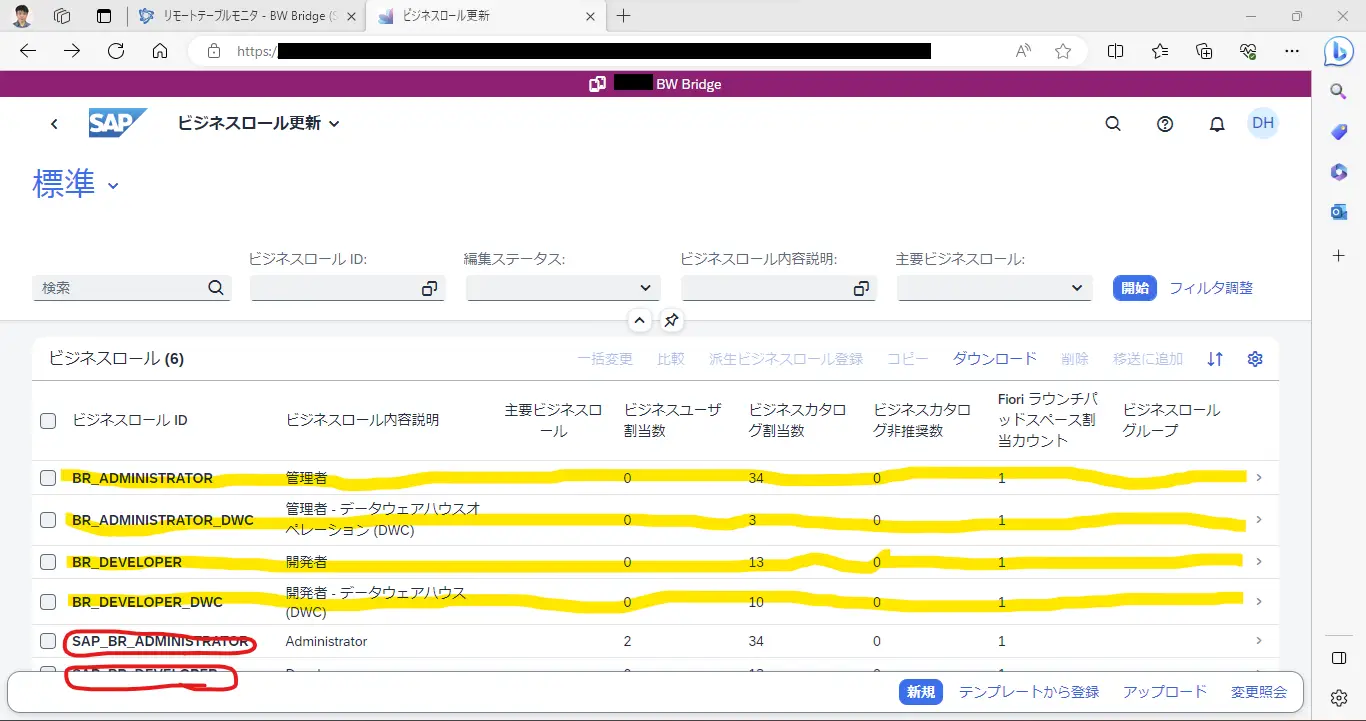Open the browser favorites list

[1160, 51]
